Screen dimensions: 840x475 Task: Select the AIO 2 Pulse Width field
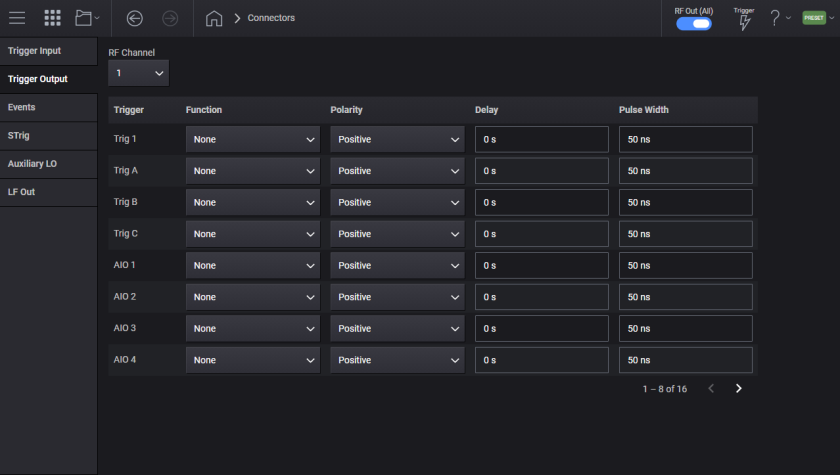685,297
